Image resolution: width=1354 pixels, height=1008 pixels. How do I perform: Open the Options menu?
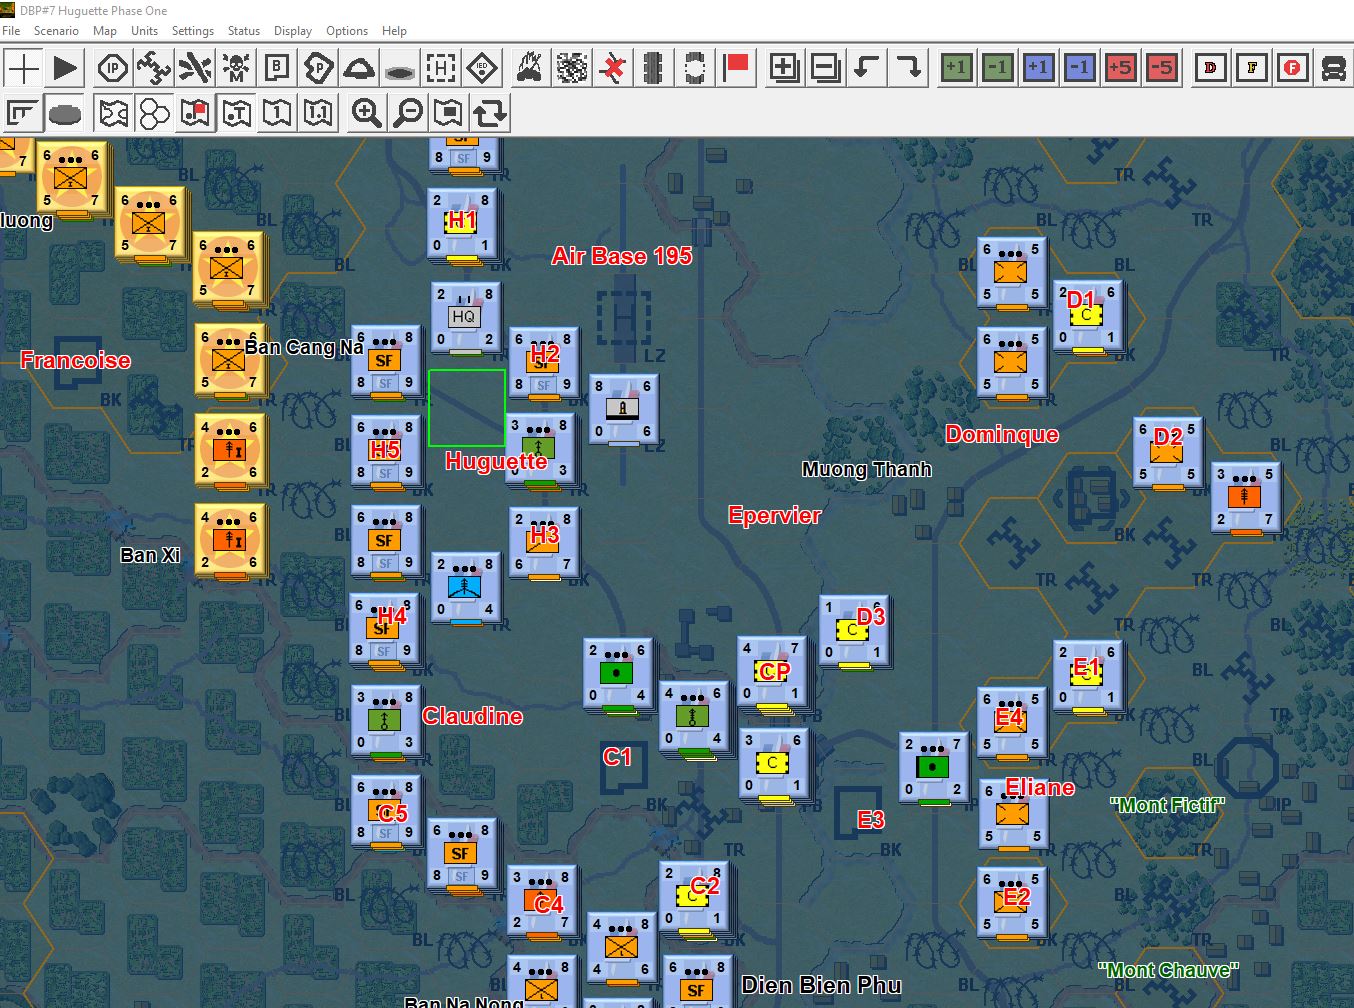[347, 31]
